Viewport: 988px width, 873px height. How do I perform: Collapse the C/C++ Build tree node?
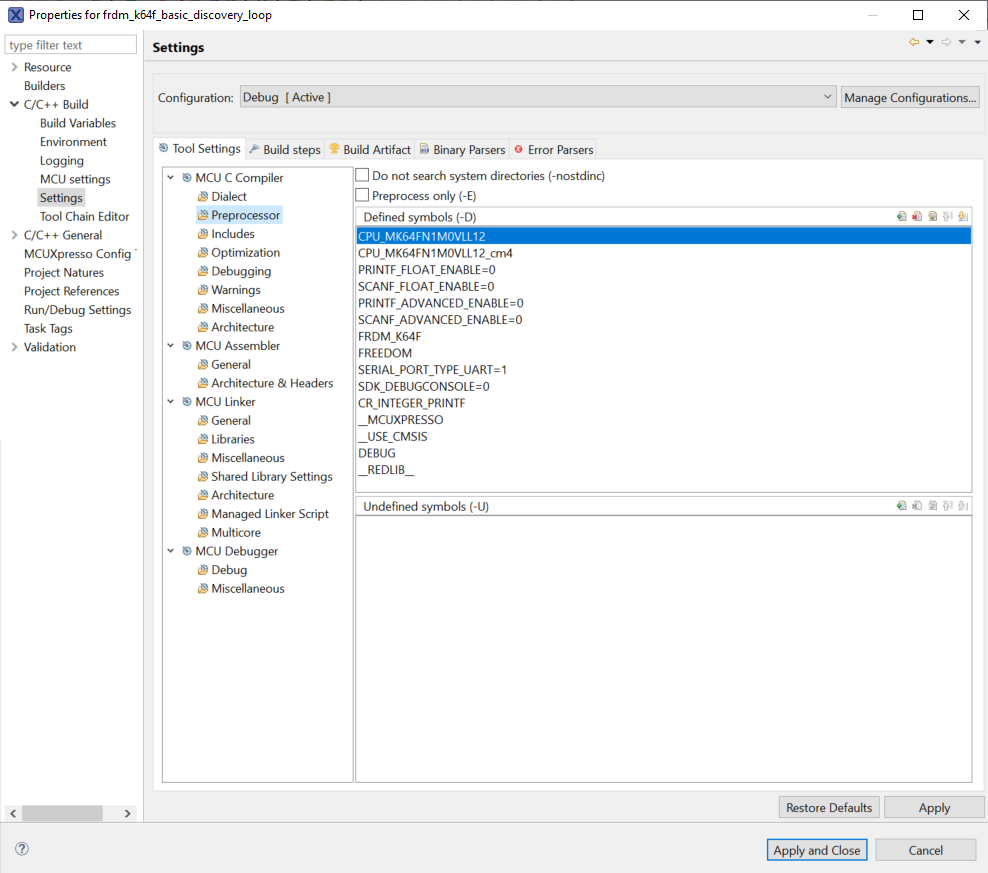click(x=14, y=104)
